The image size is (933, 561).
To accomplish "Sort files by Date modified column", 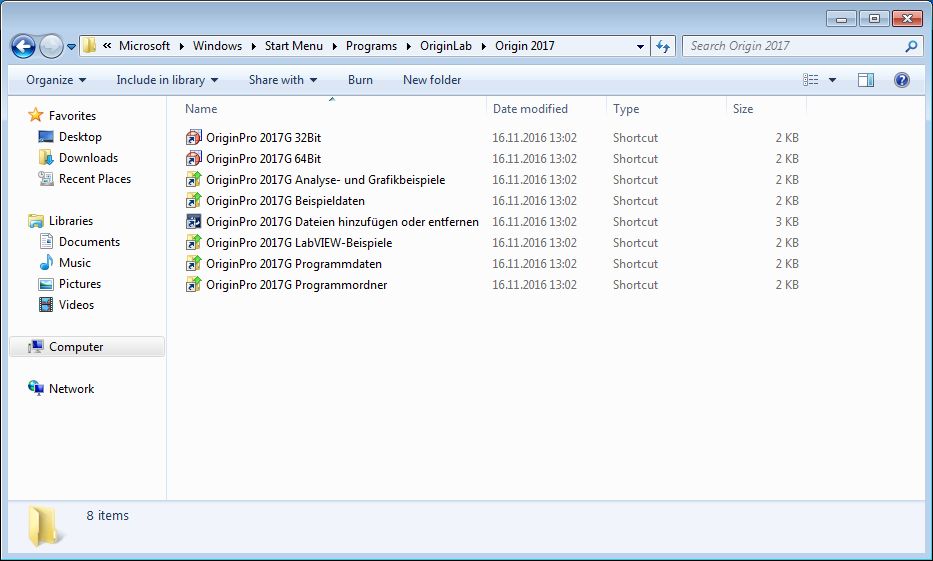I will 530,109.
